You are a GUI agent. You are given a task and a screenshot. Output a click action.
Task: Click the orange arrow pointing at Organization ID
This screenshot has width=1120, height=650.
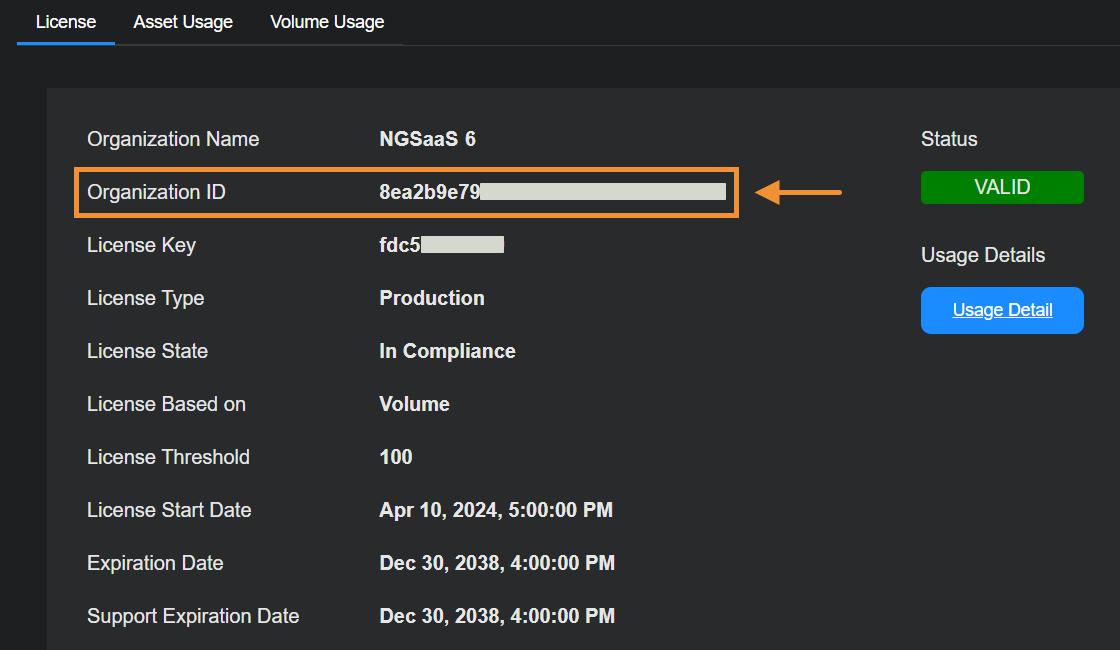[798, 192]
